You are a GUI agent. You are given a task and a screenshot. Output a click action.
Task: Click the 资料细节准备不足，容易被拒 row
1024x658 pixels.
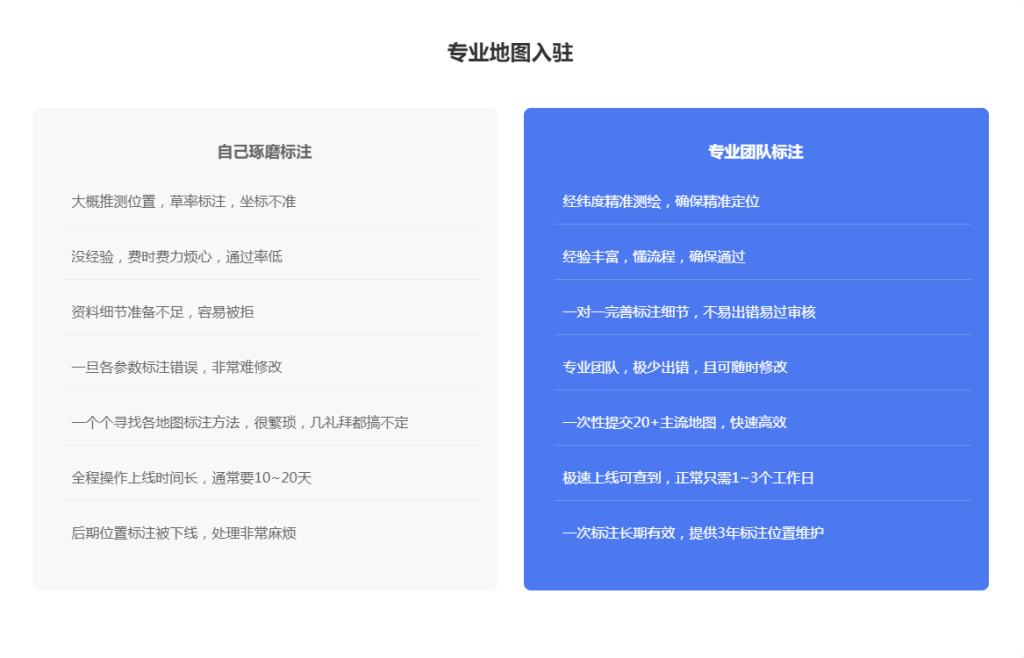point(162,312)
